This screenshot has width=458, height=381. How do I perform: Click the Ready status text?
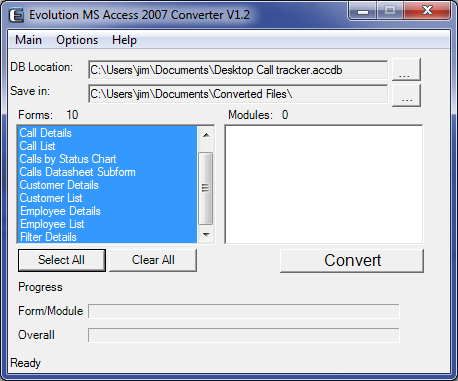tap(26, 363)
